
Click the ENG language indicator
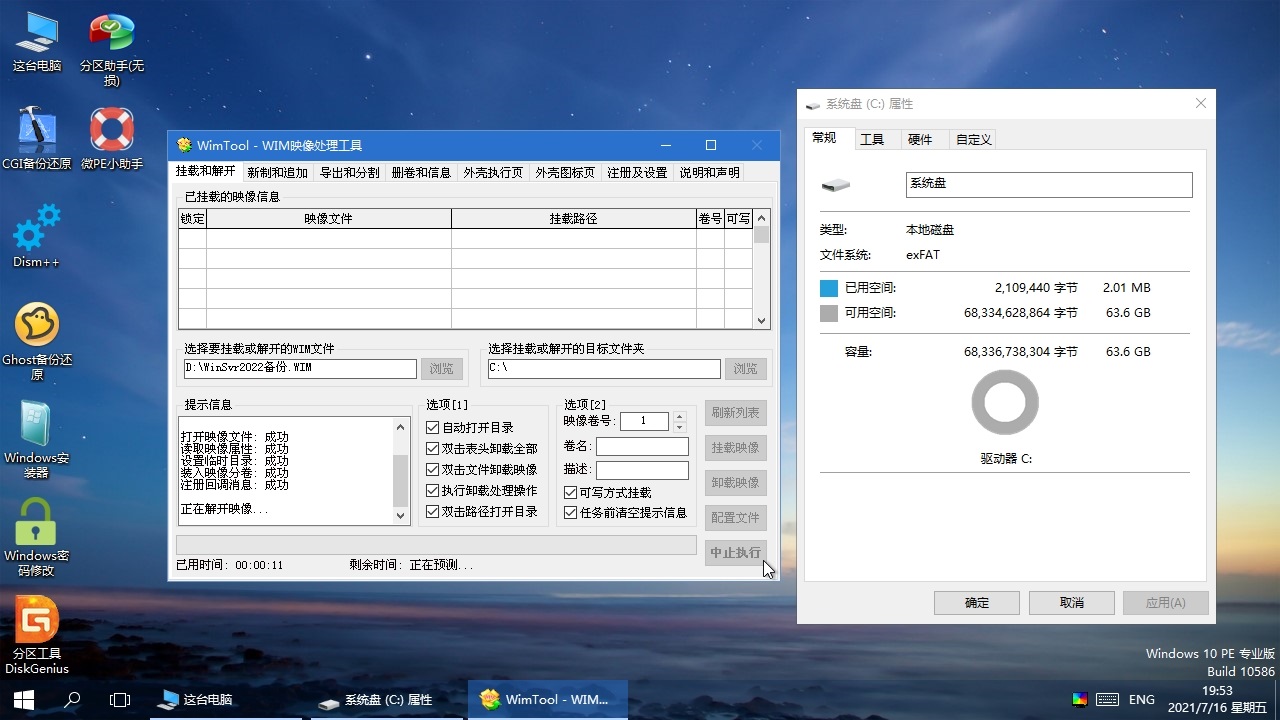1141,700
